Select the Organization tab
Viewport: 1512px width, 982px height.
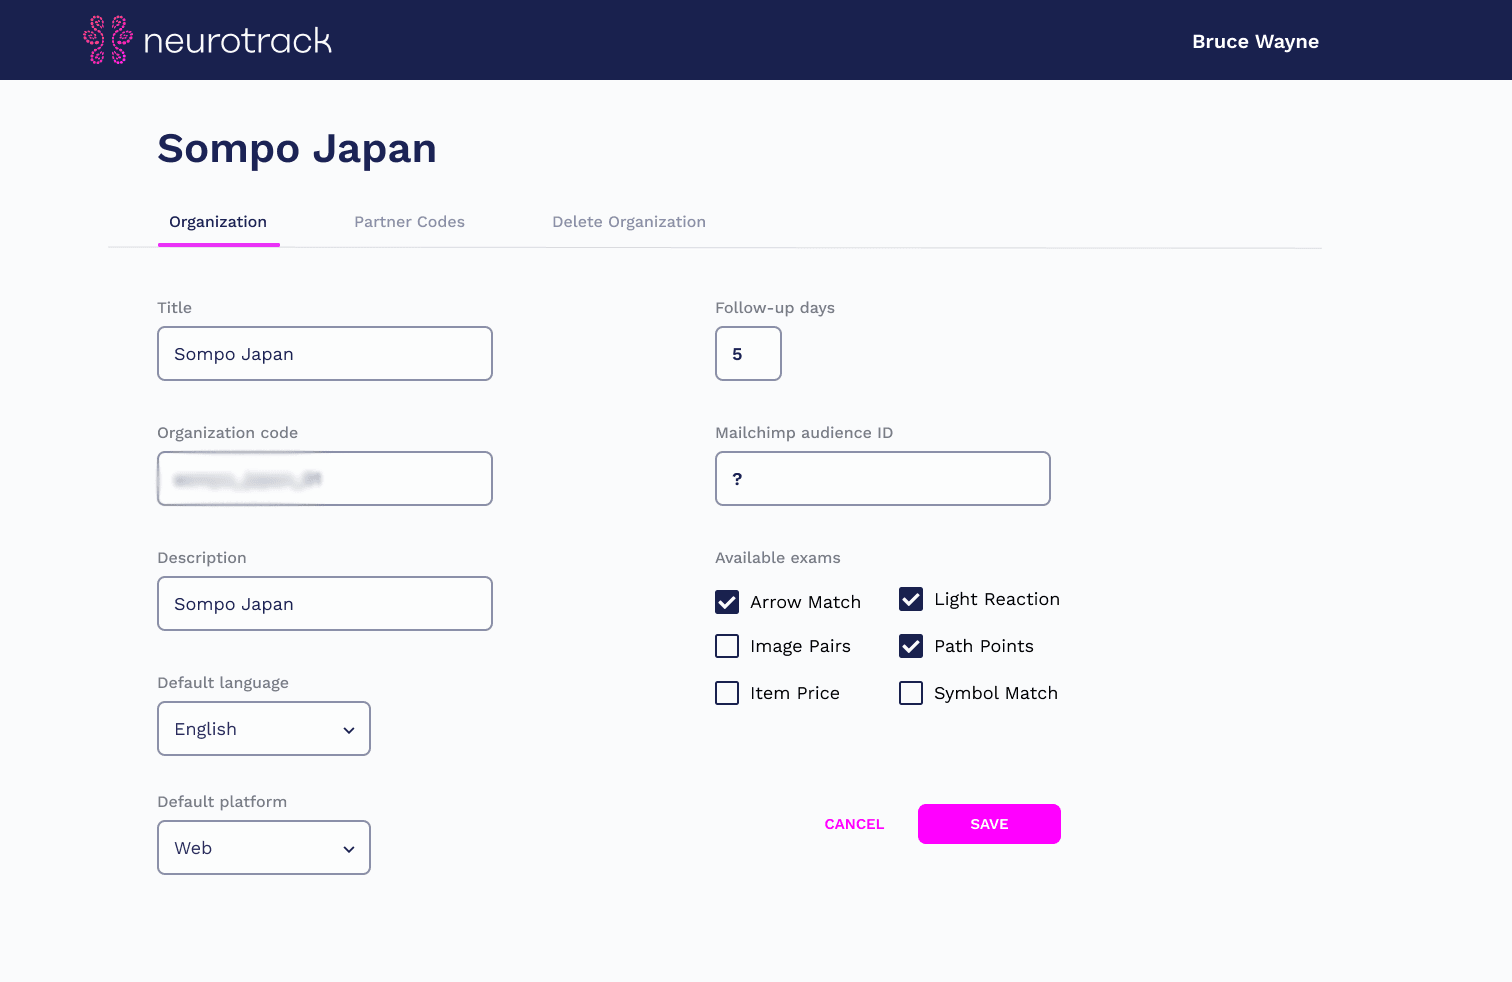[x=218, y=221]
